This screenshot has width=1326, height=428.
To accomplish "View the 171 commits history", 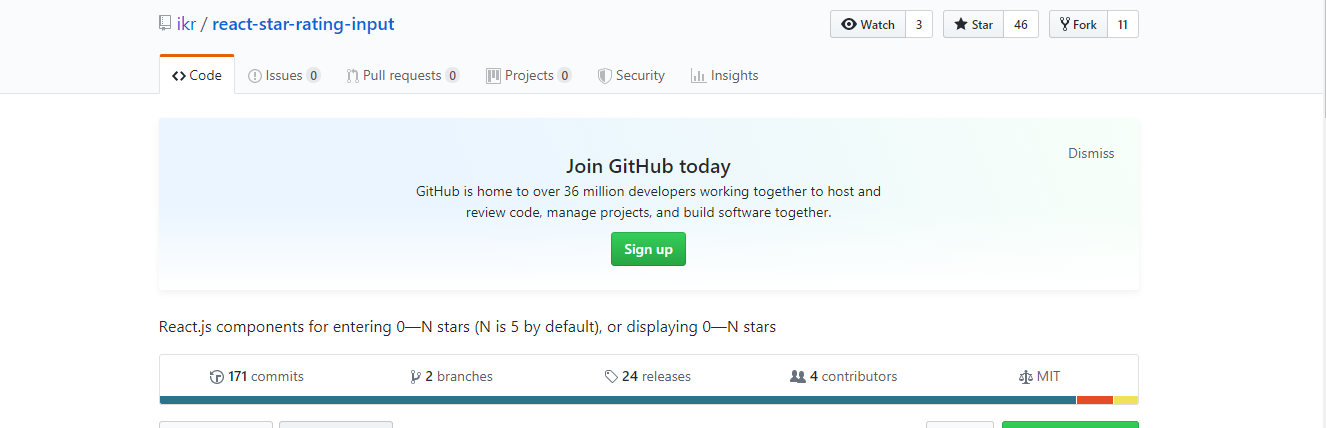I will [257, 376].
